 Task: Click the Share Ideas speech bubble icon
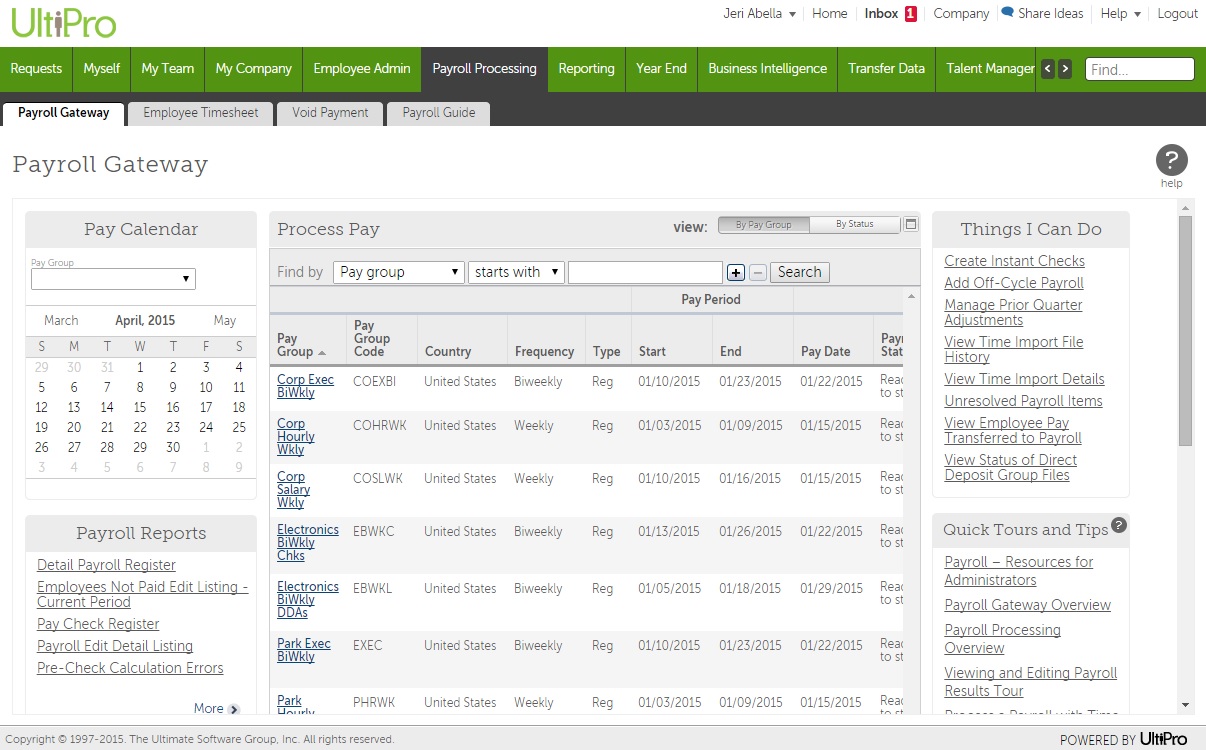(x=1007, y=13)
